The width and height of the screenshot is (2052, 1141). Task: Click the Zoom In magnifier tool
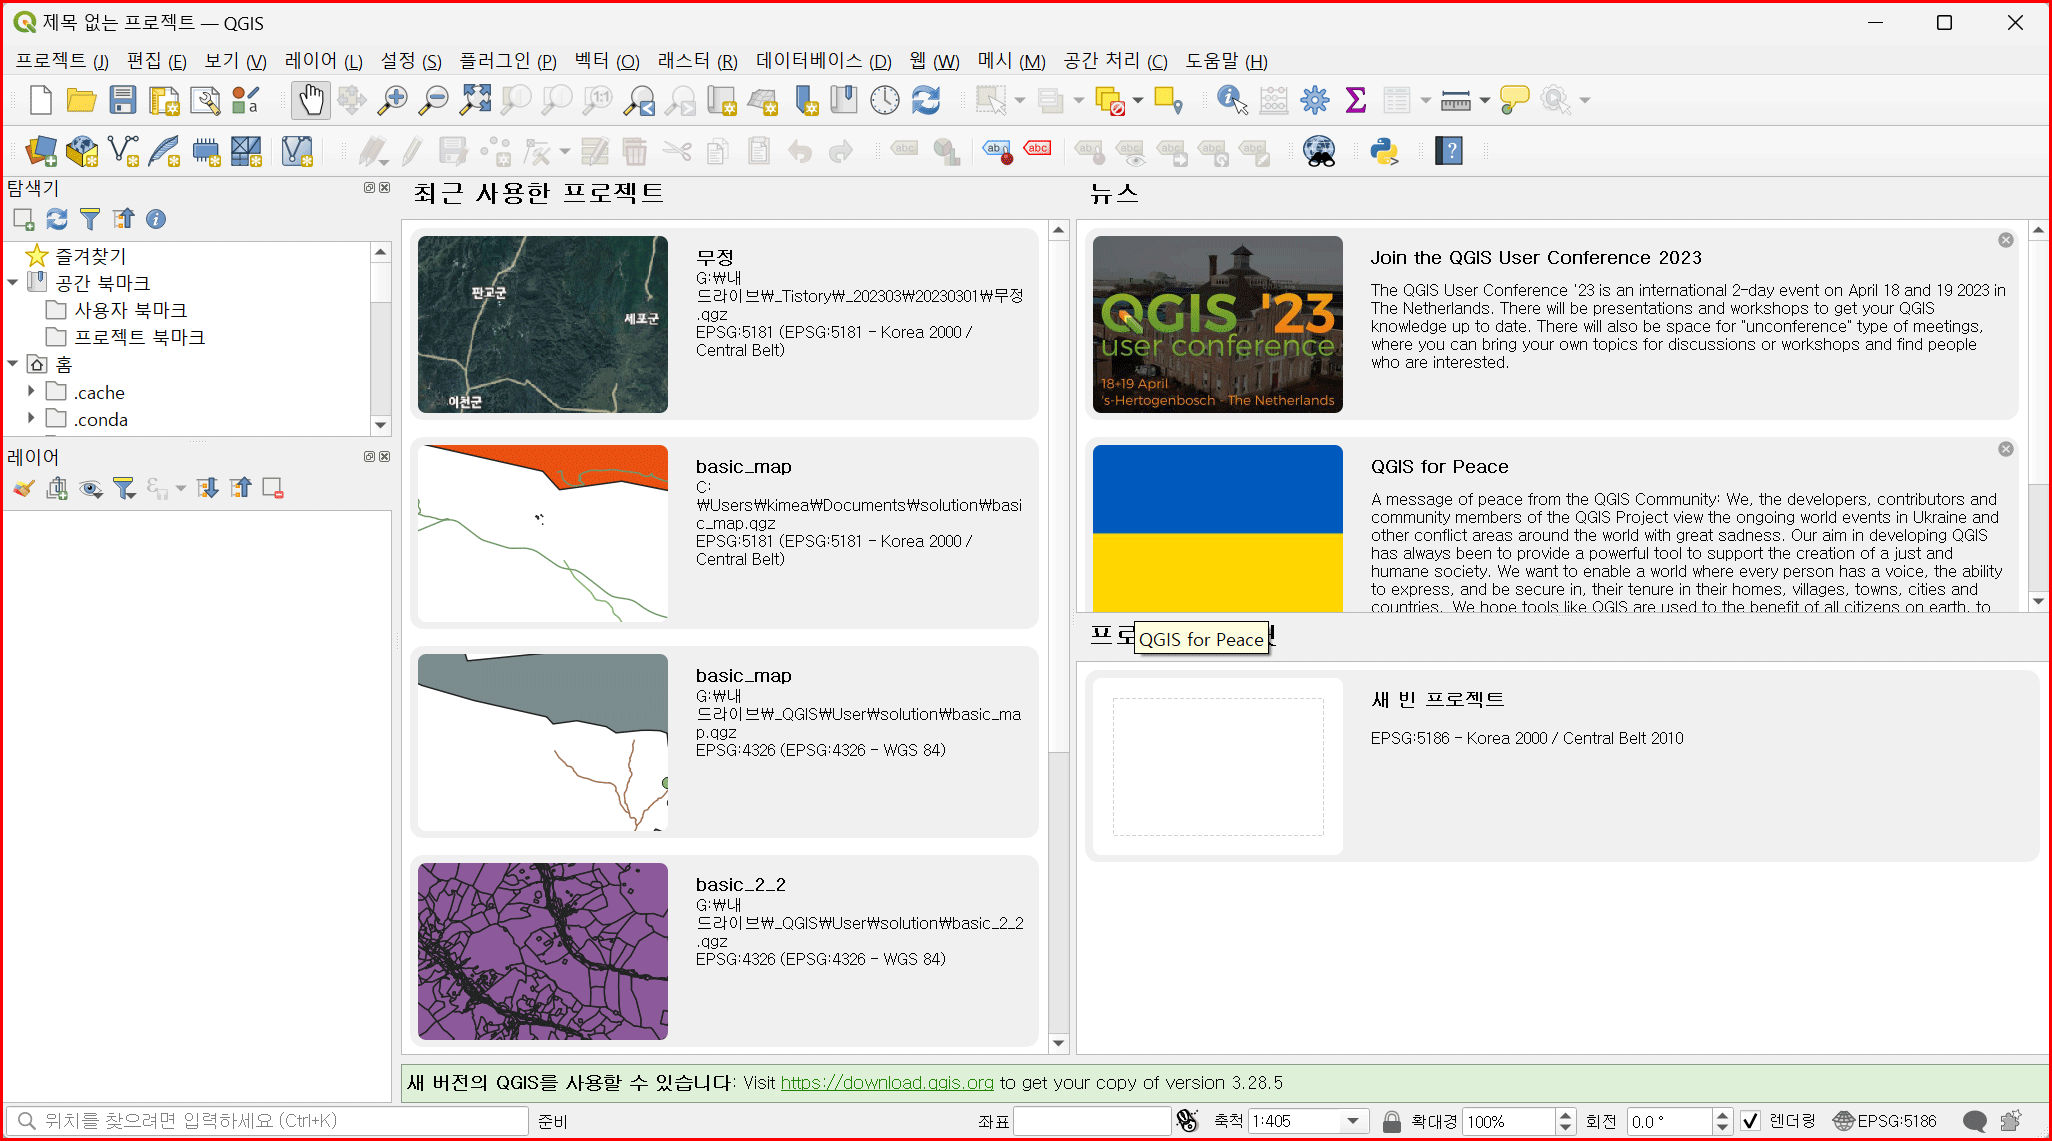click(392, 100)
